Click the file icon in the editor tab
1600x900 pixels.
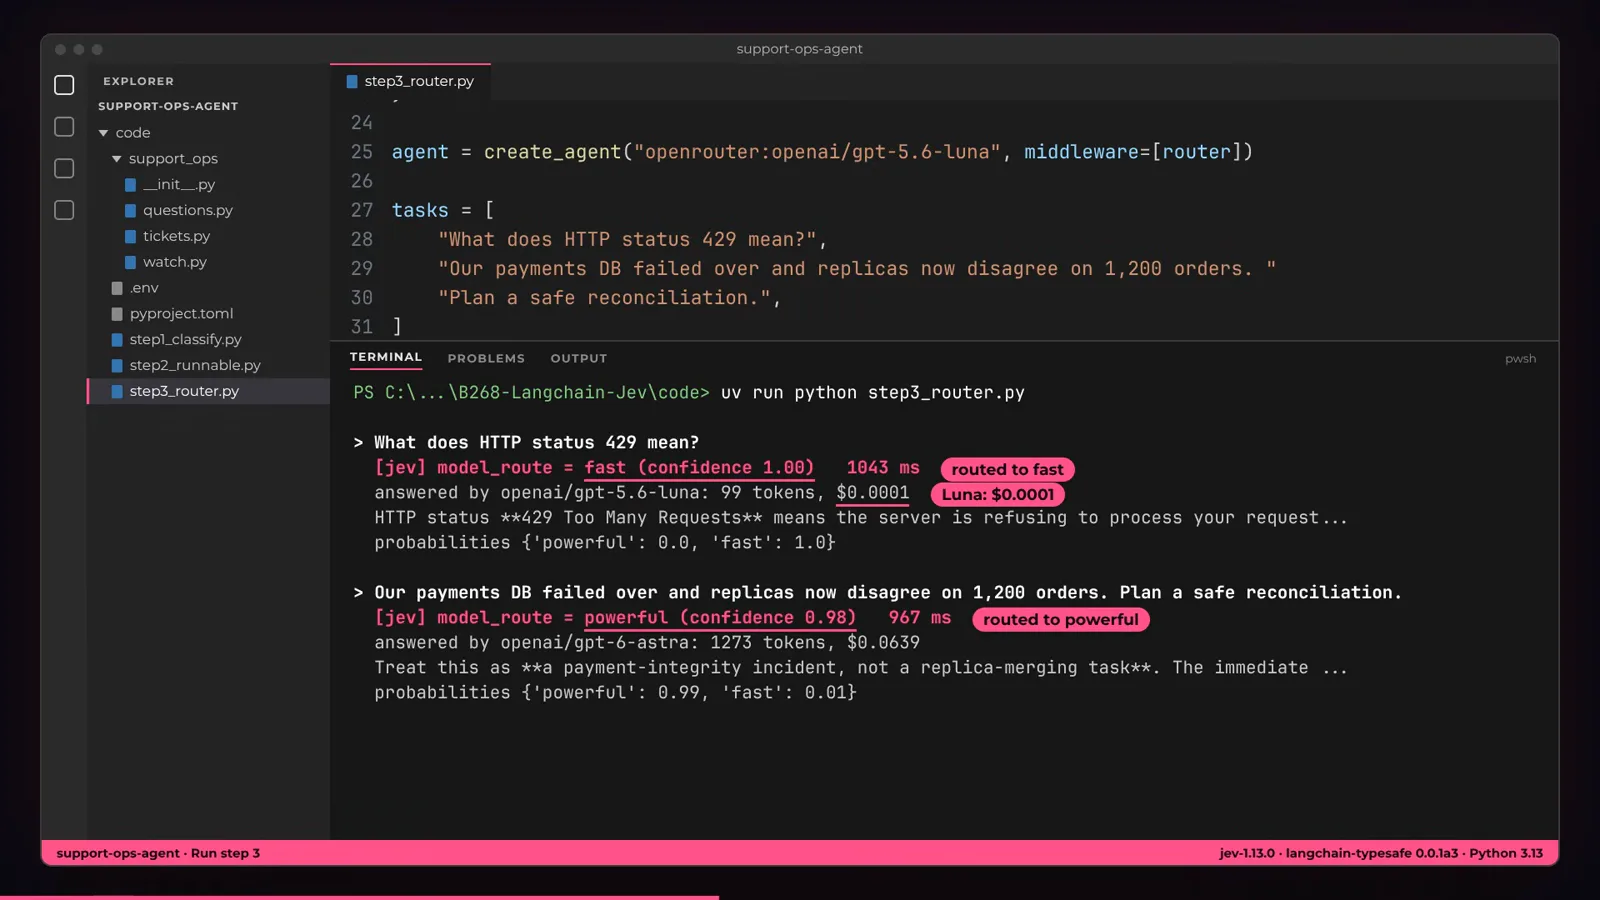(x=352, y=82)
